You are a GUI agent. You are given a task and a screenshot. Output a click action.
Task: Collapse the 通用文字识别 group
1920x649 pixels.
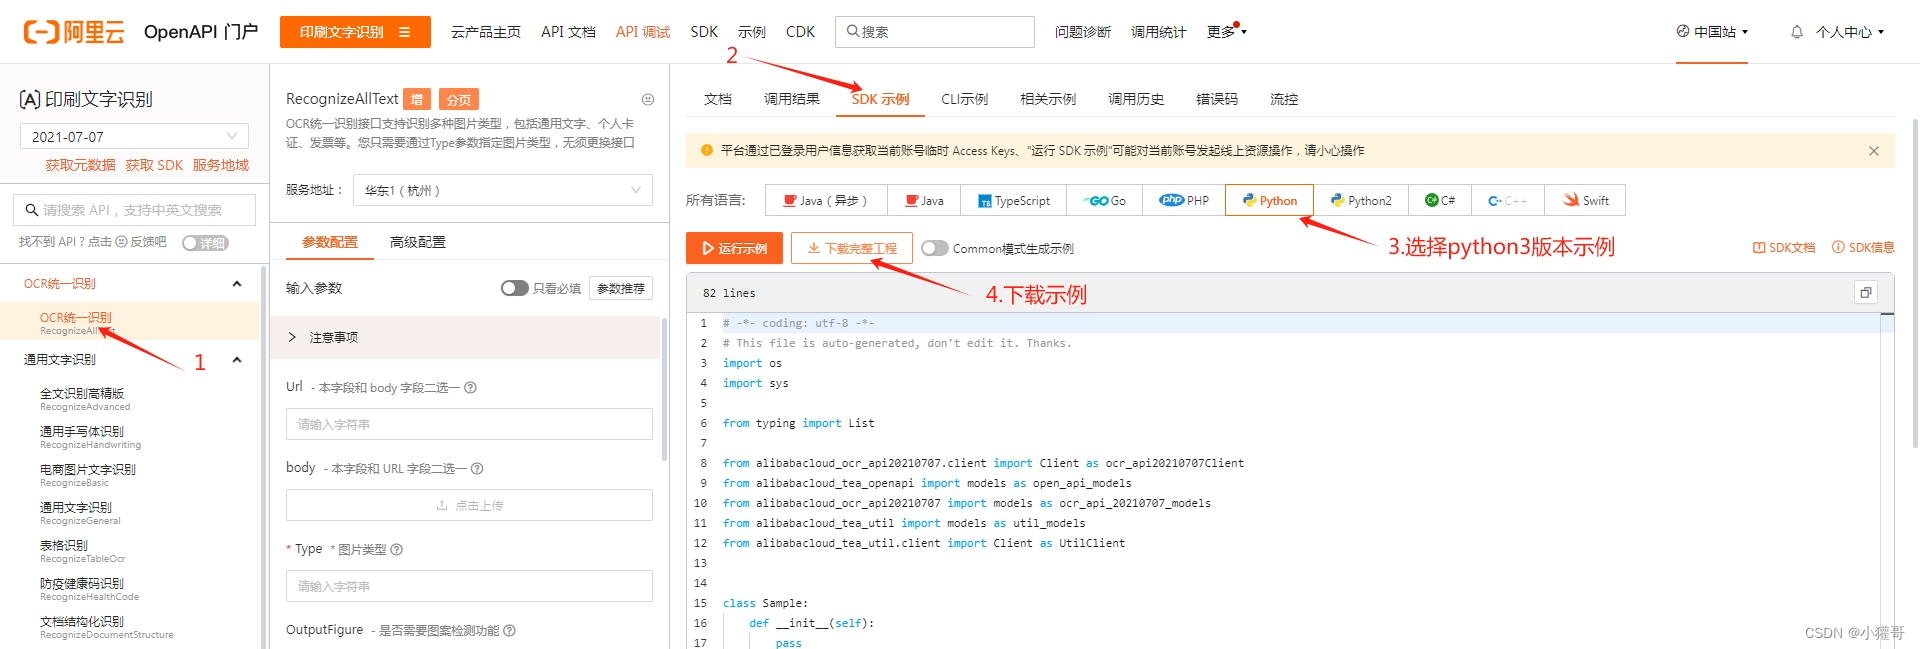pos(237,360)
